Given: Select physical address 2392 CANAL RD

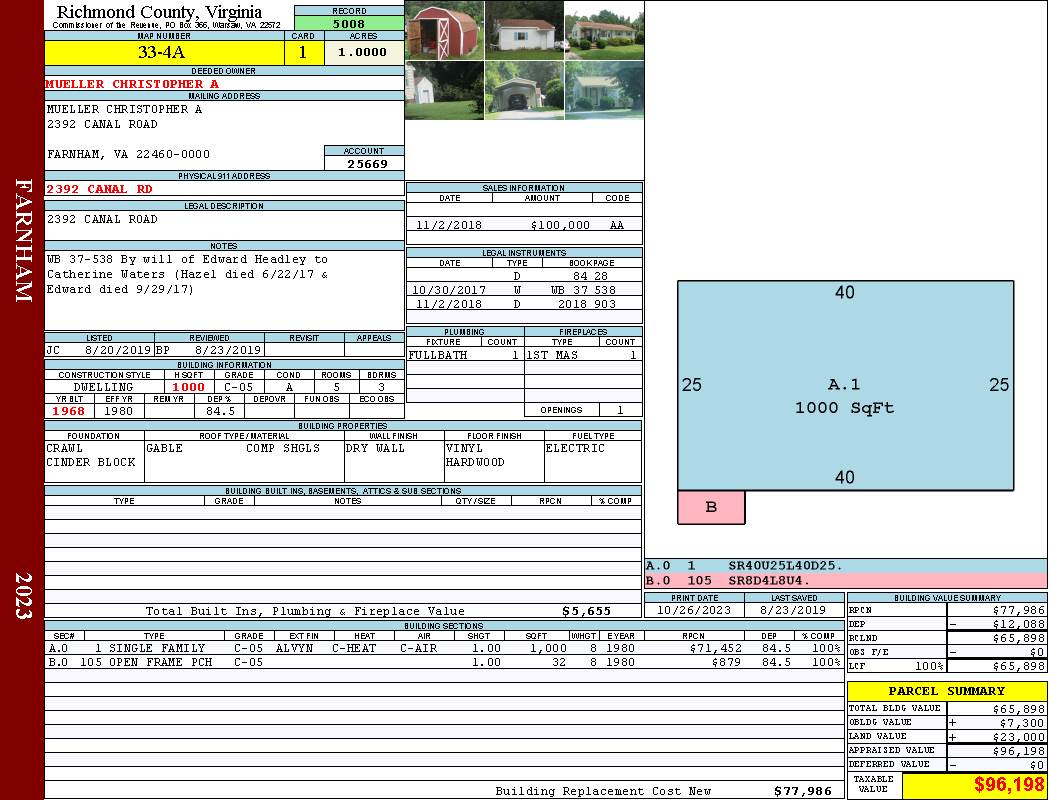Looking at the screenshot, I should point(99,189).
